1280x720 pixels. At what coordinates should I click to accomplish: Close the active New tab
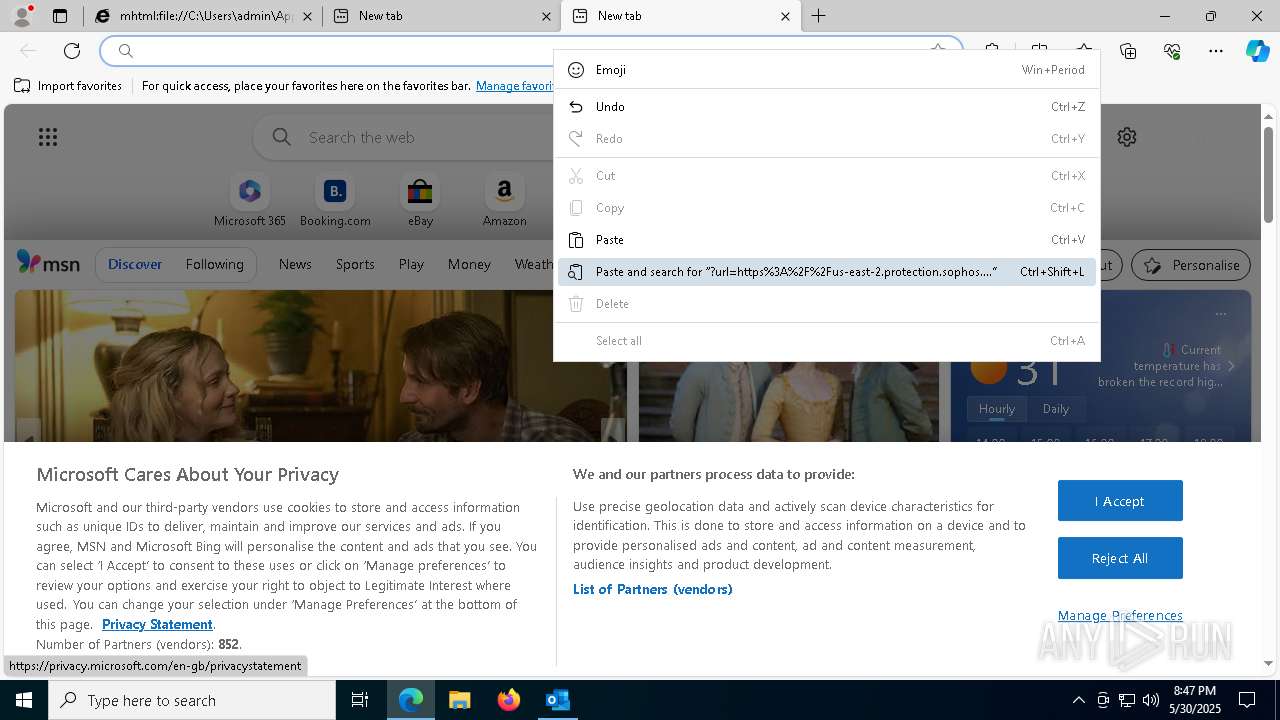point(785,16)
